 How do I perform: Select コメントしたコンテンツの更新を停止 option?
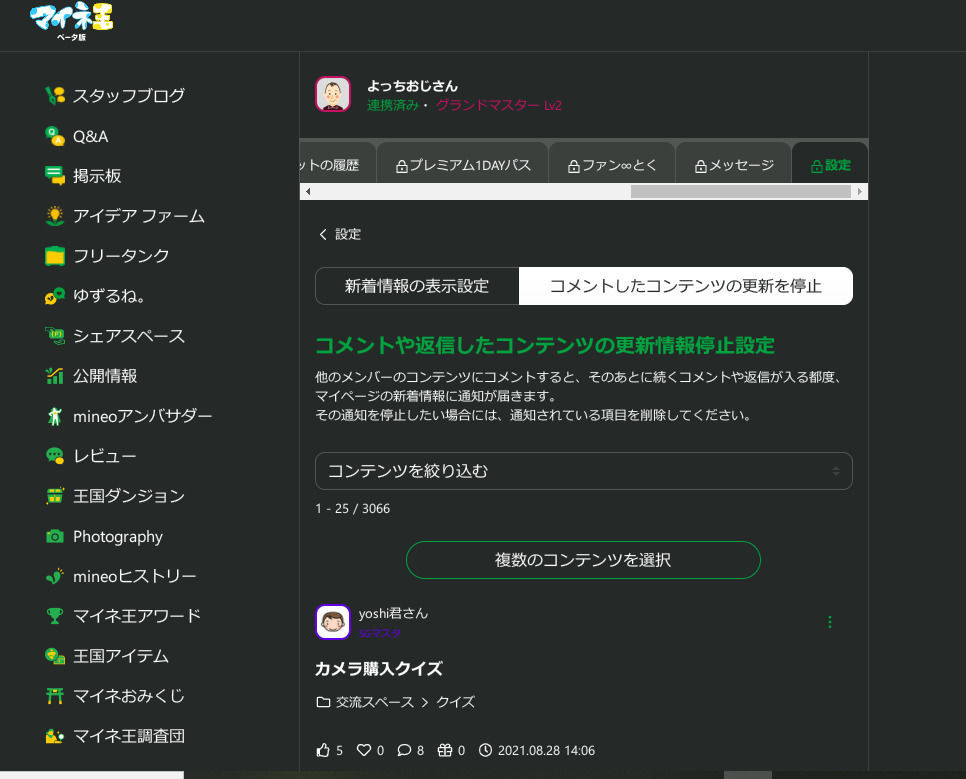coord(685,286)
